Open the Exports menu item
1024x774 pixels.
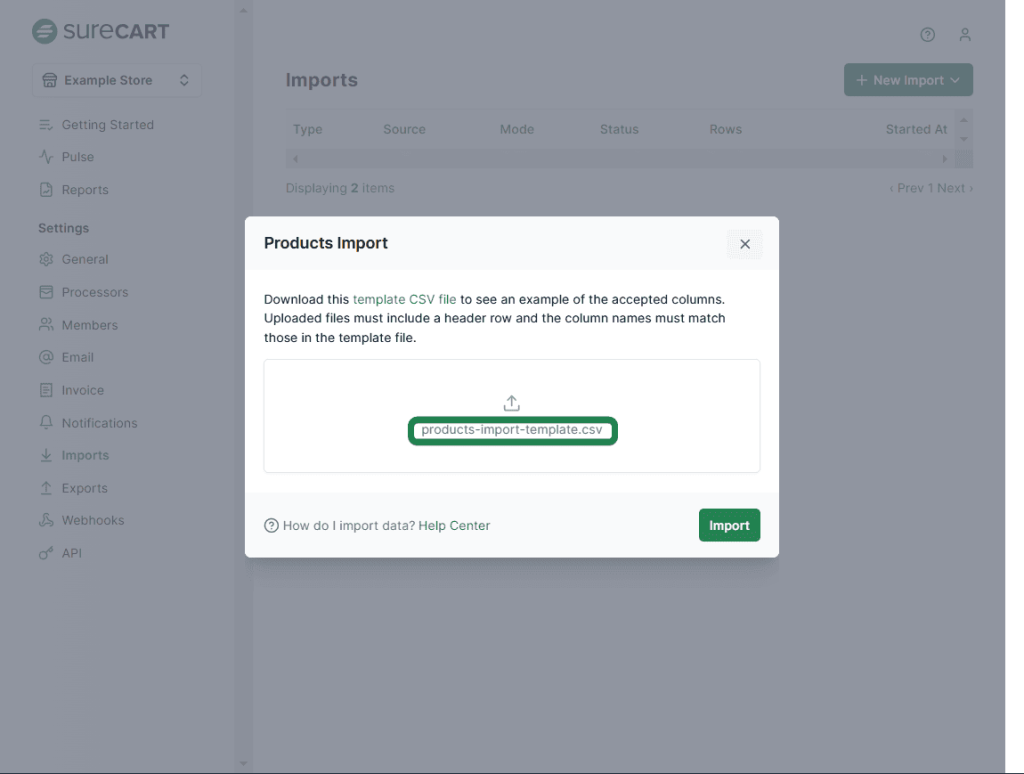click(x=84, y=488)
